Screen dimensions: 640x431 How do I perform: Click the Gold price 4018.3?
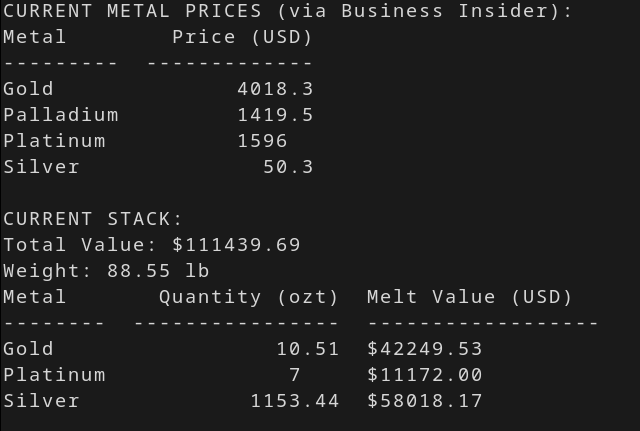coord(276,89)
